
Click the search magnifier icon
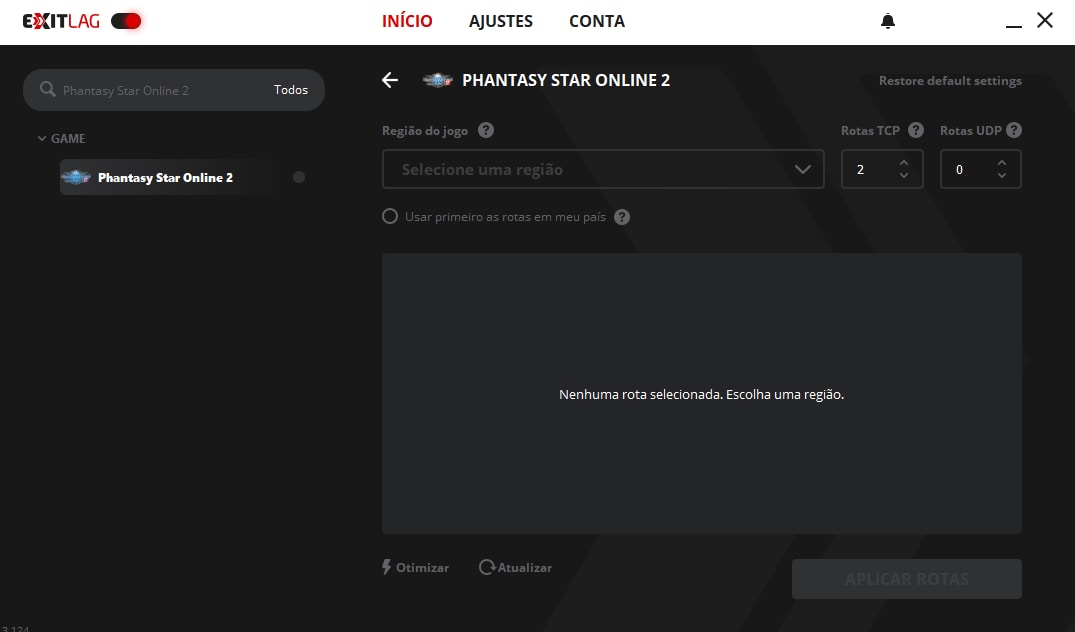coord(47,90)
